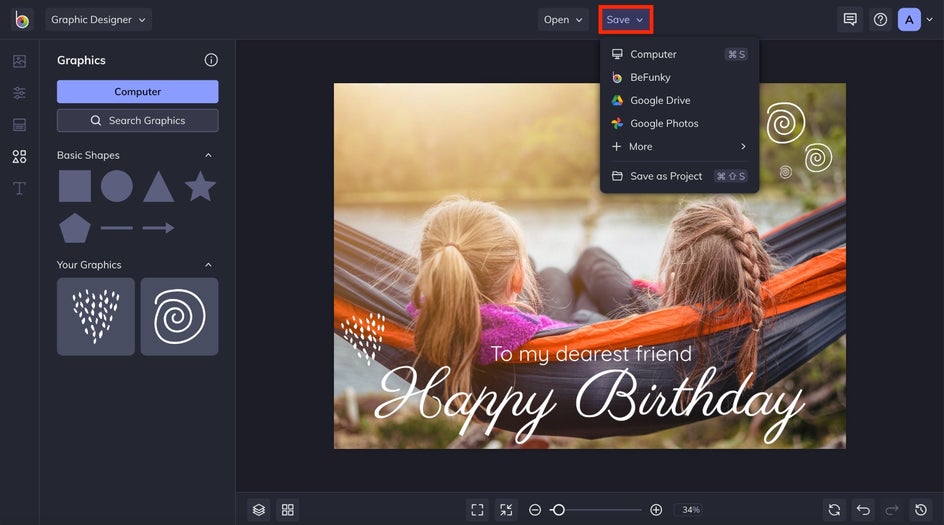The width and height of the screenshot is (944, 525).
Task: Add the straight line shape
Action: [117, 228]
